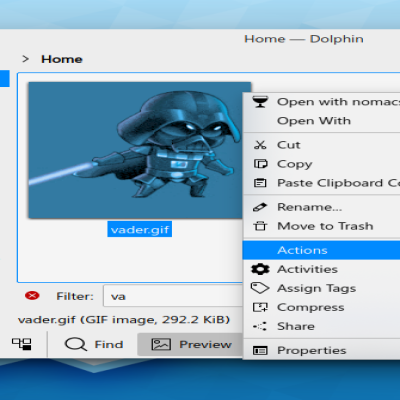Click the magnifier Find icon

(76, 344)
